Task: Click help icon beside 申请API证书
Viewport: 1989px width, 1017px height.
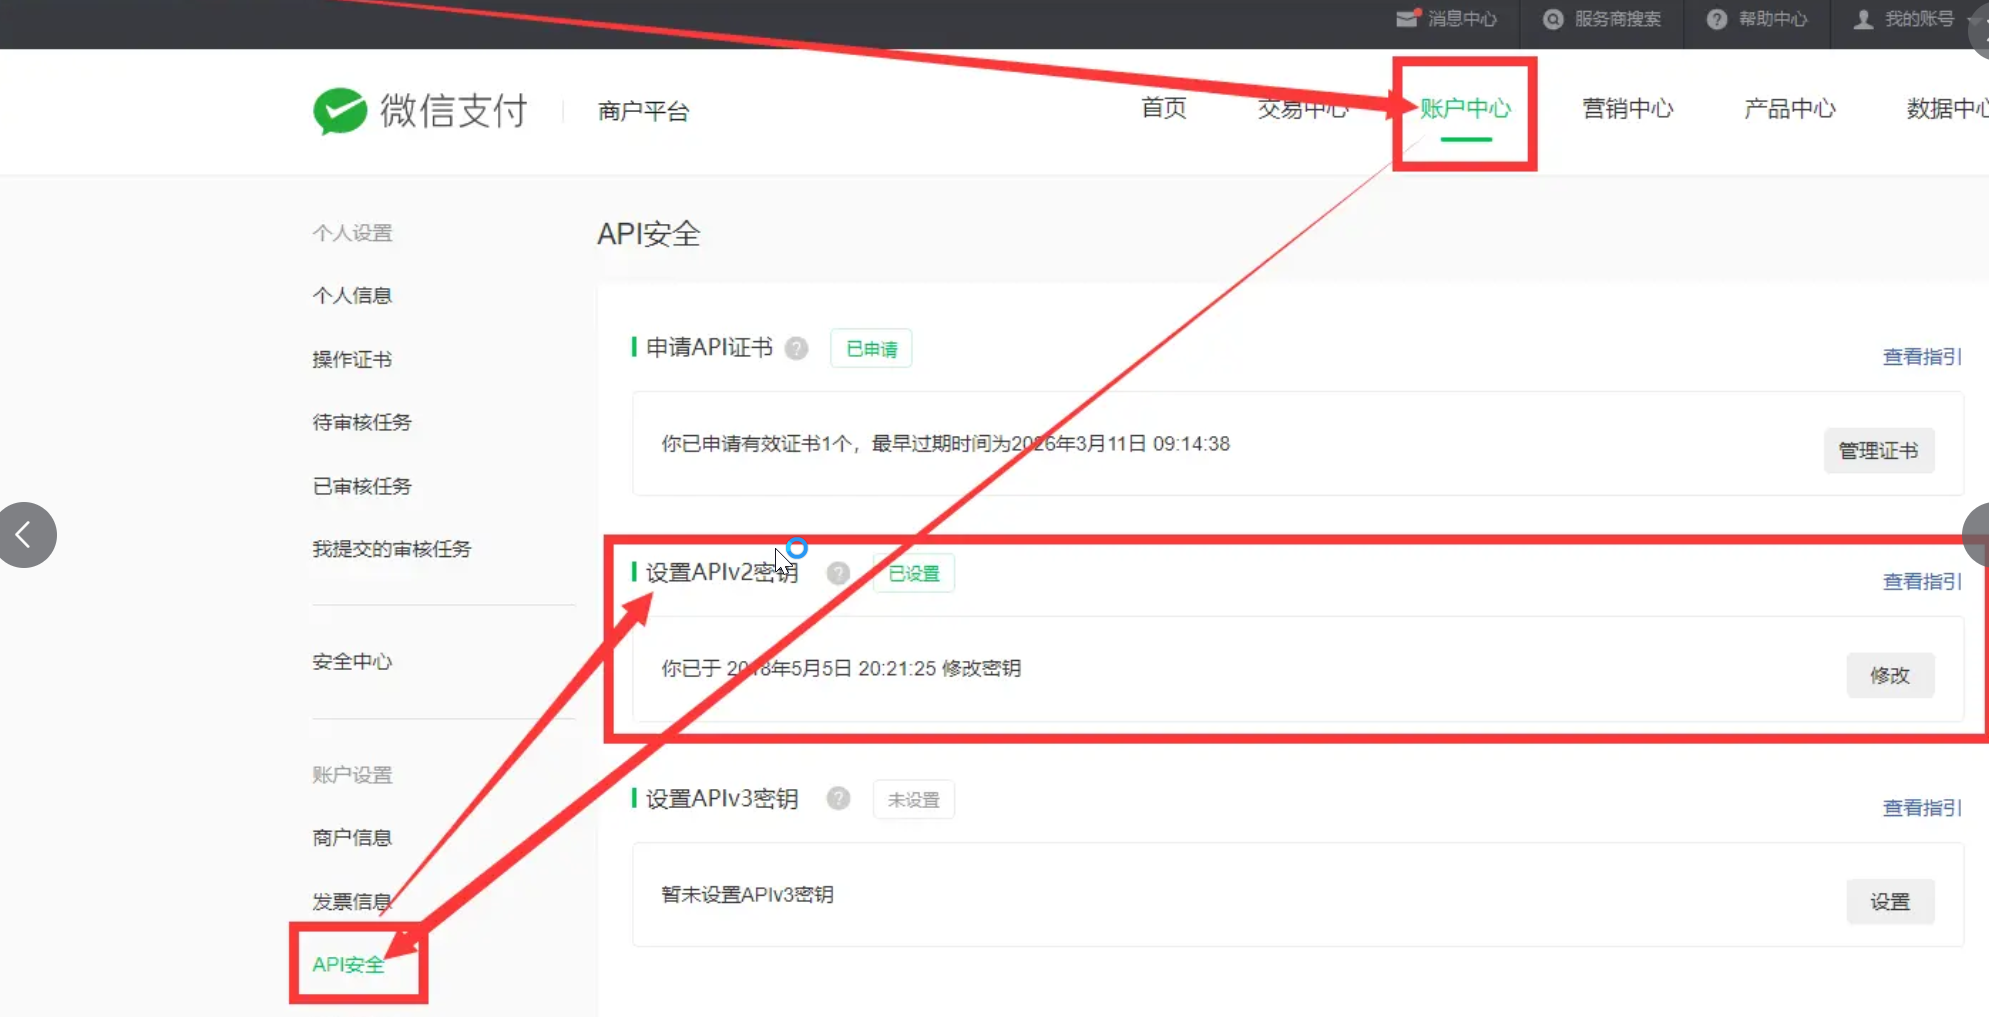Action: [796, 348]
